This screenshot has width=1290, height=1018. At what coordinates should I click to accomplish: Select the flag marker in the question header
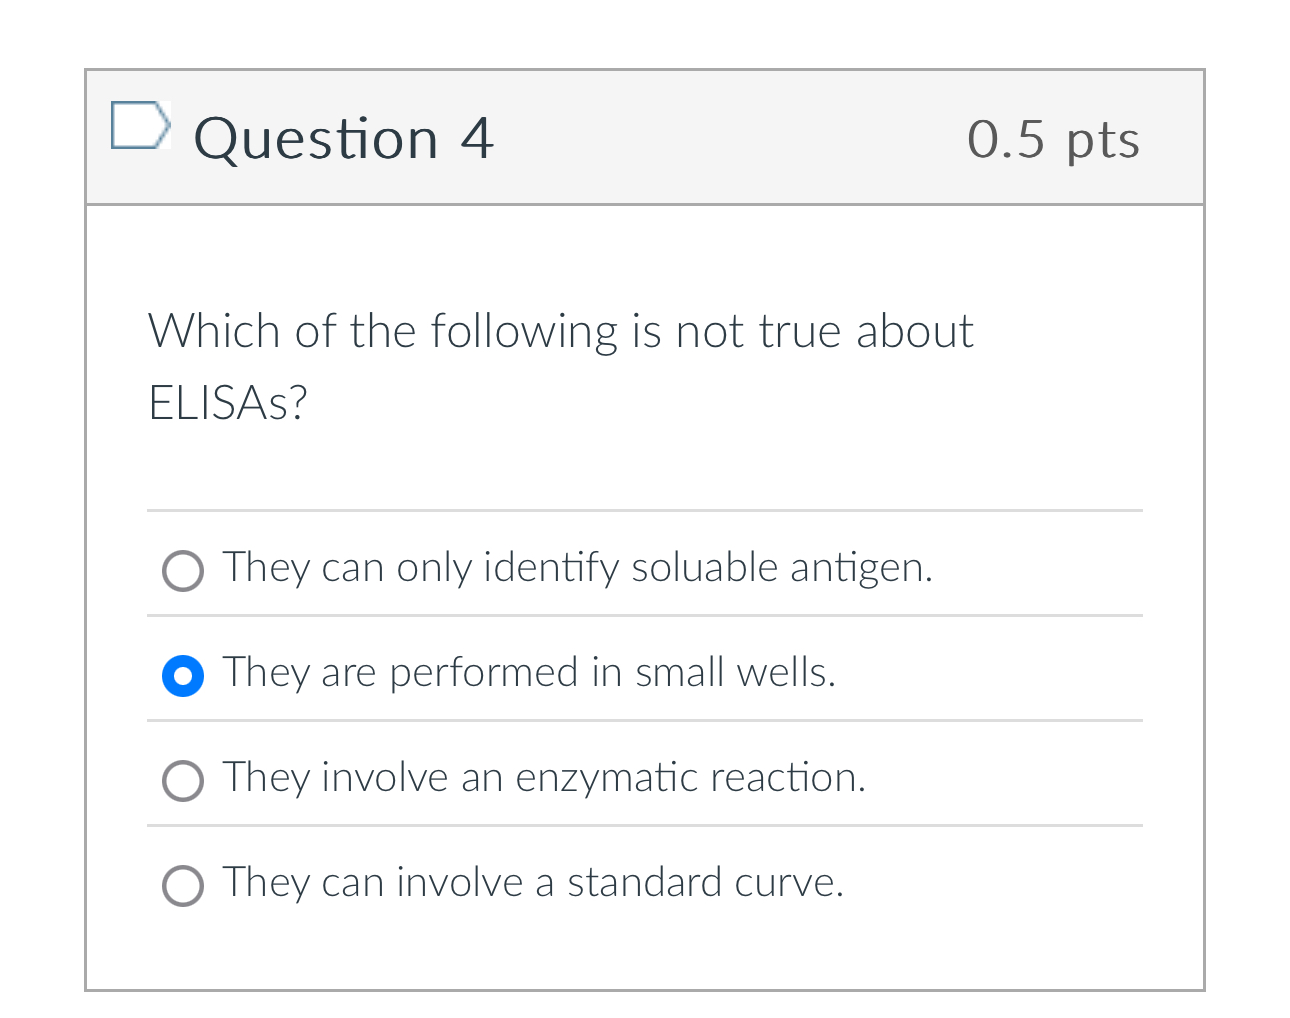click(140, 126)
